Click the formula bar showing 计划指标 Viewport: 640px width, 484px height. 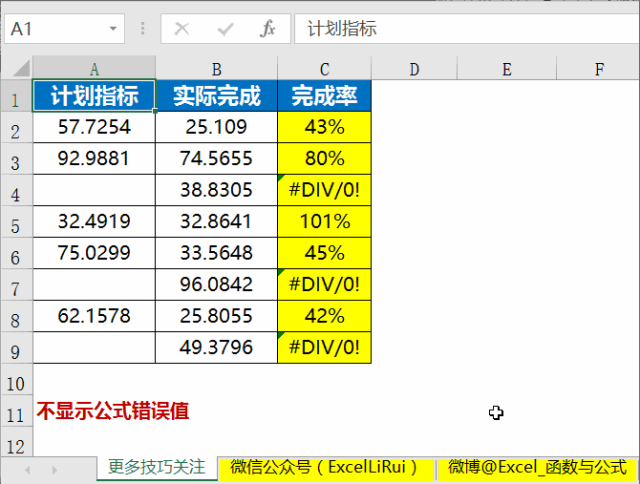point(467,29)
